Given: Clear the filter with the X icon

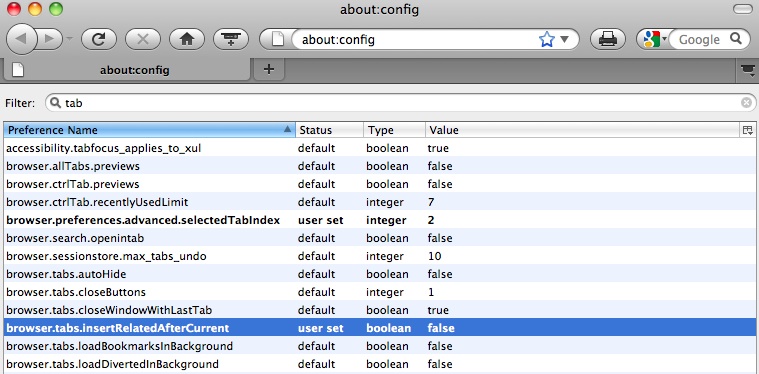Looking at the screenshot, I should 746,103.
